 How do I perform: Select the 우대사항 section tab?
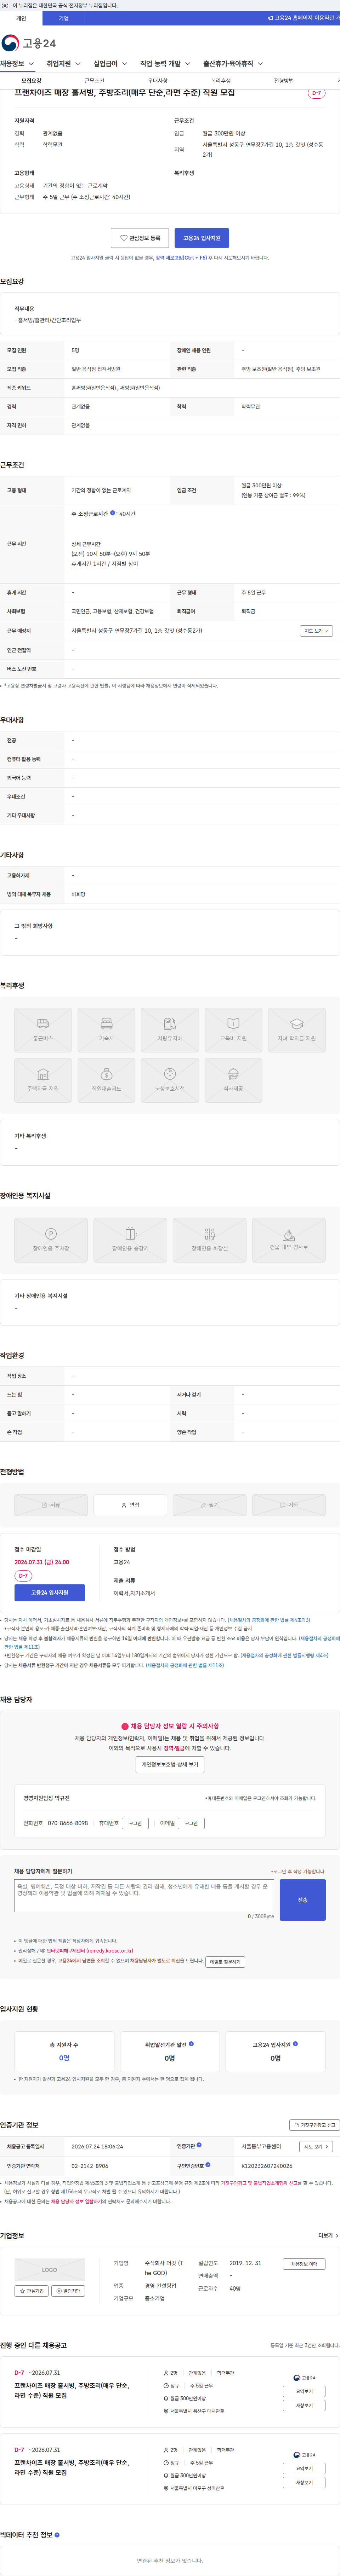(x=158, y=81)
